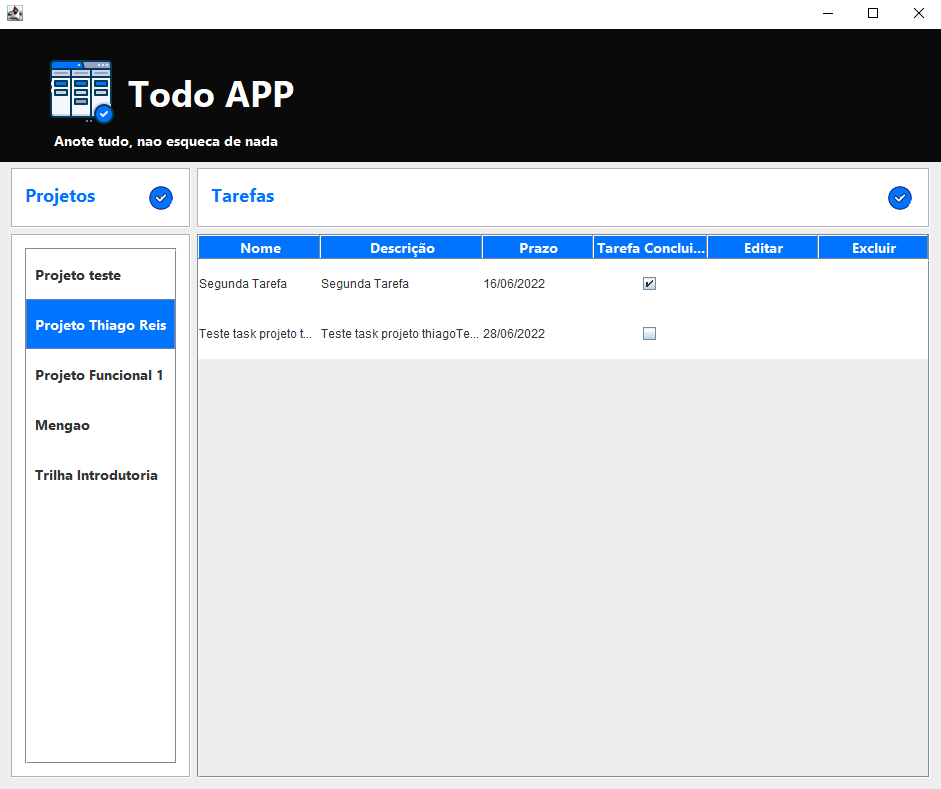The height and width of the screenshot is (789, 941).
Task: Switch to the Mengao project
Action: tap(100, 425)
